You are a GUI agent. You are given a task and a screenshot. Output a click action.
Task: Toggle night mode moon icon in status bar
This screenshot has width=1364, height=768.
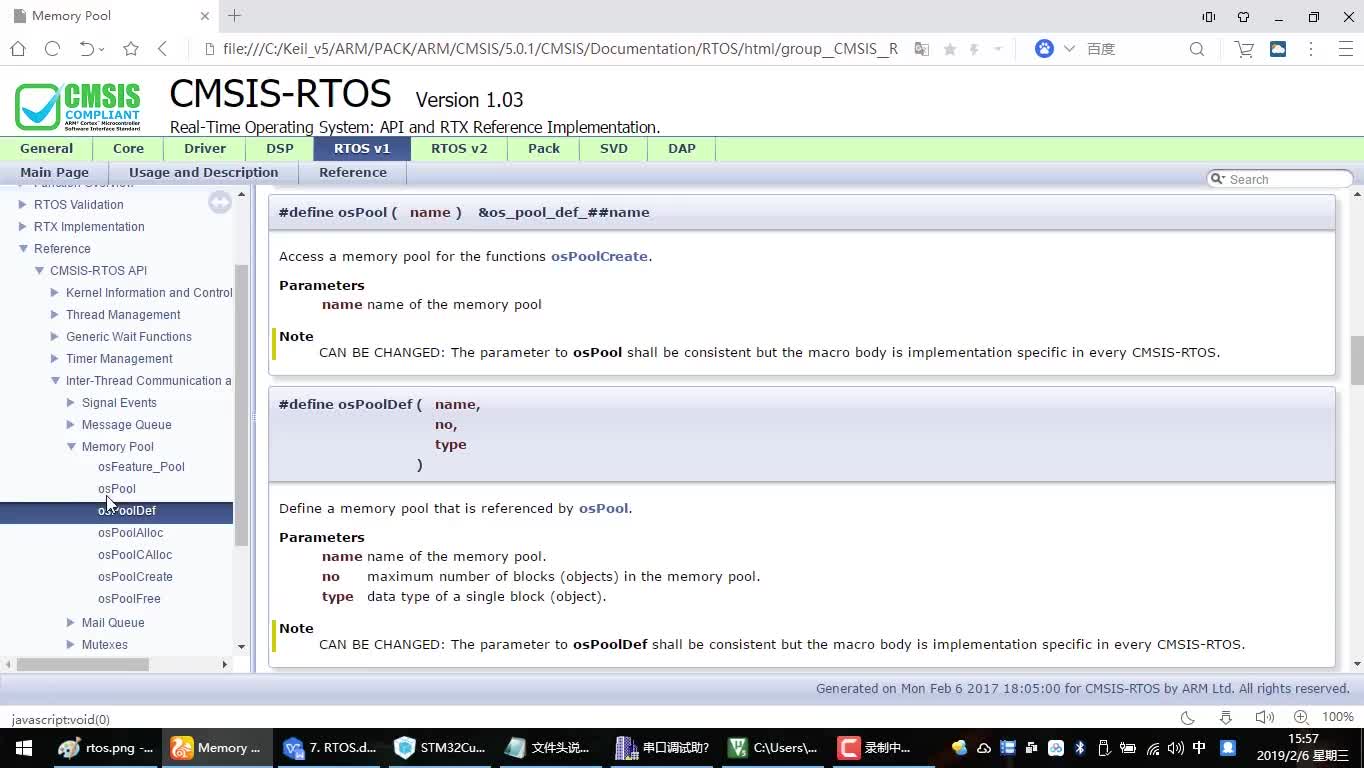coord(1188,717)
